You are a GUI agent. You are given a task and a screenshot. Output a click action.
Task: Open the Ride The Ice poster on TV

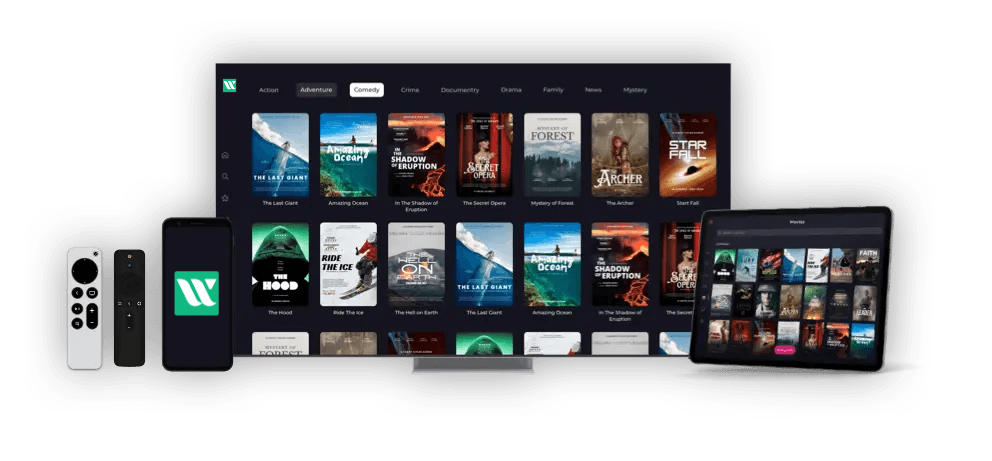click(x=348, y=264)
